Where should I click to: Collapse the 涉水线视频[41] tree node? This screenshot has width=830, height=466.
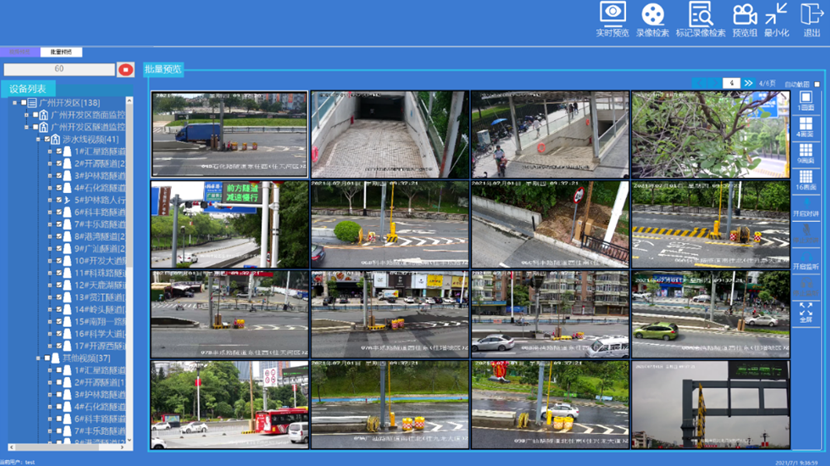tap(38, 140)
